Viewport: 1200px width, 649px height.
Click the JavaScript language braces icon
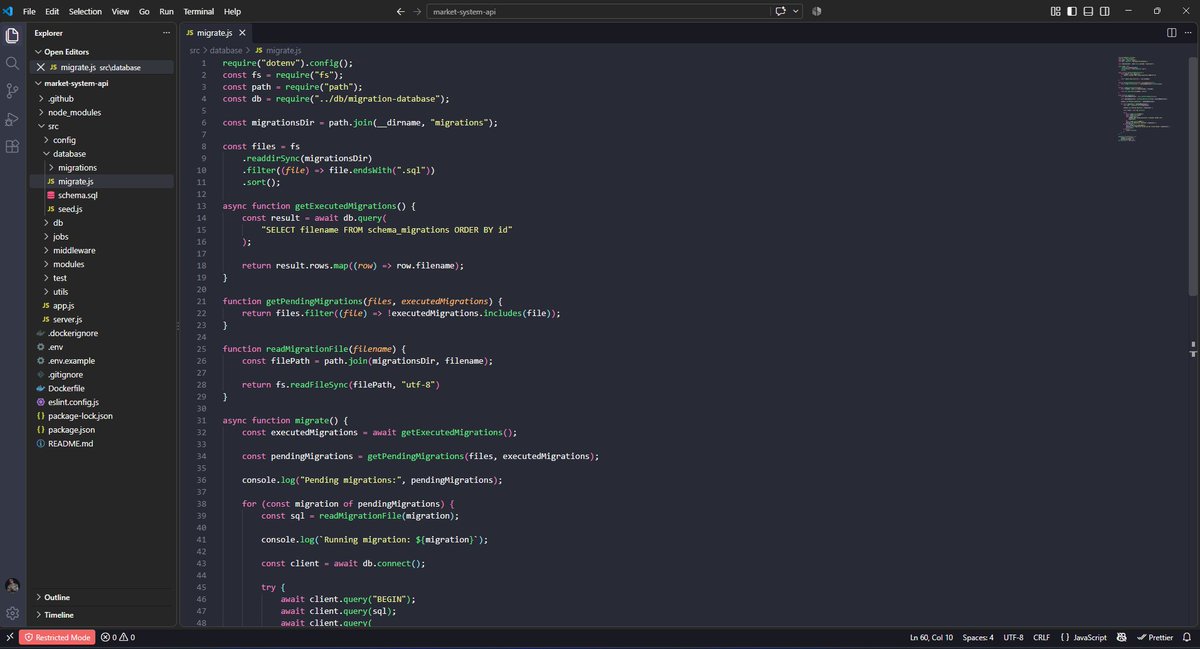[x=1066, y=637]
